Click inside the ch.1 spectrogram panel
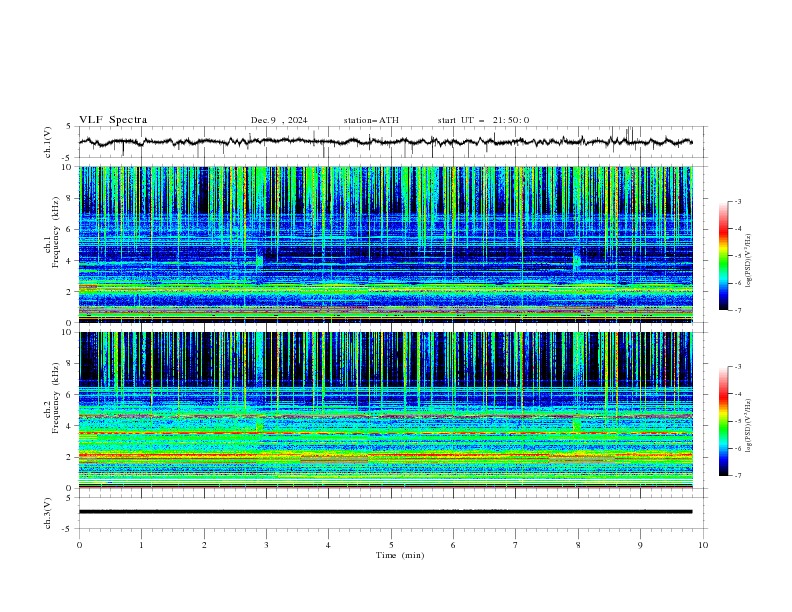Image resolution: width=792 pixels, height=612 pixels. pos(385,244)
